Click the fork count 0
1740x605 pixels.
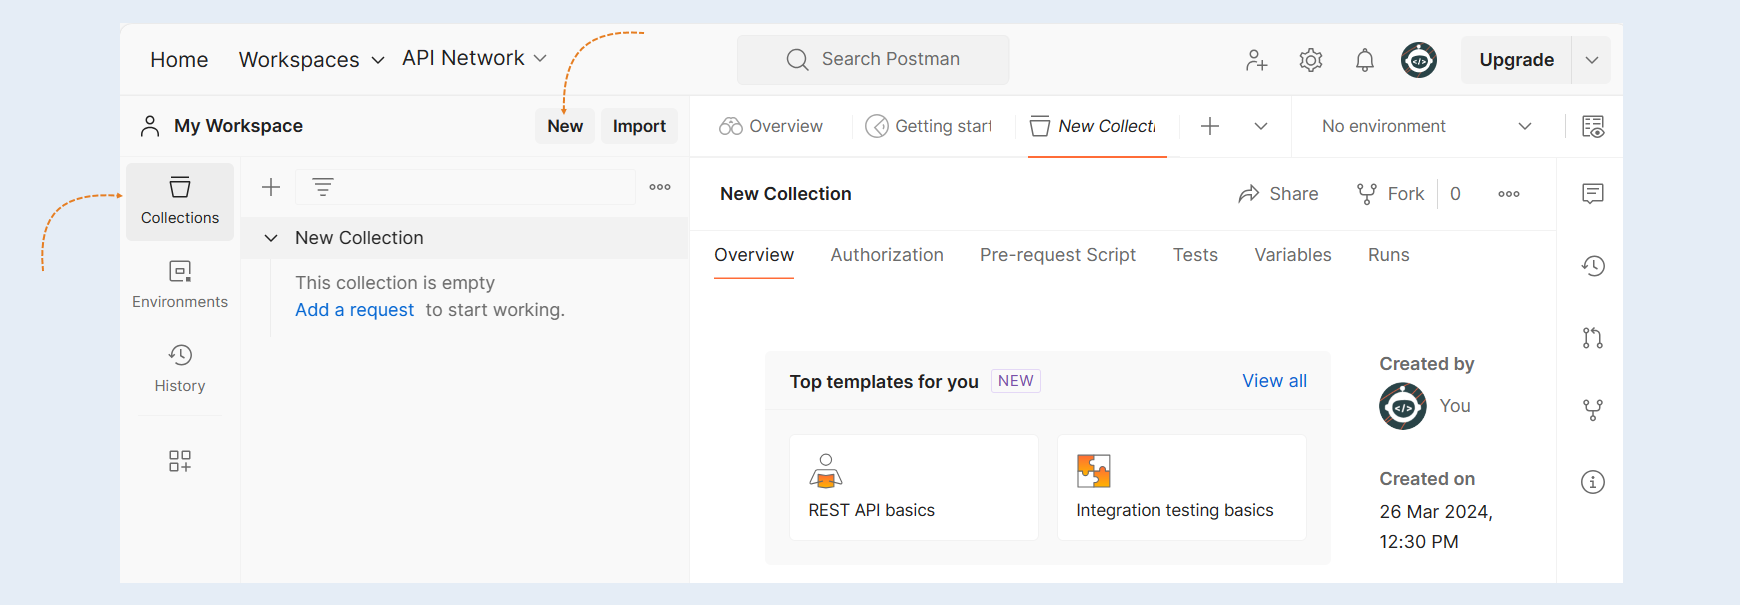click(x=1455, y=194)
